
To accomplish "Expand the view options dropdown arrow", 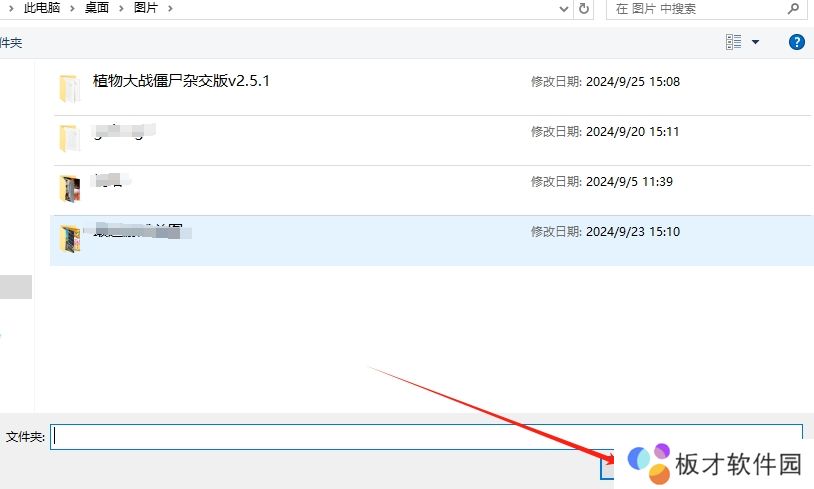I will (x=755, y=42).
